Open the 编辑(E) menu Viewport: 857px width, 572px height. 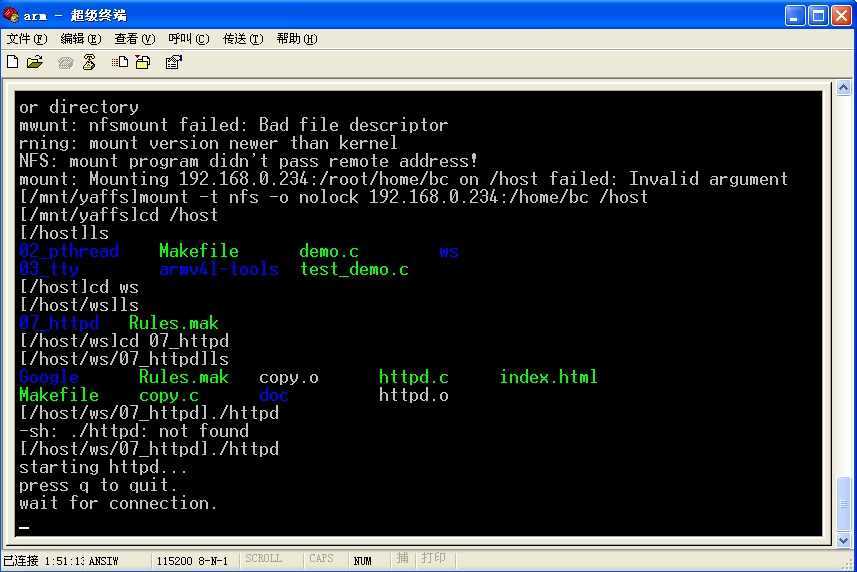click(x=81, y=39)
